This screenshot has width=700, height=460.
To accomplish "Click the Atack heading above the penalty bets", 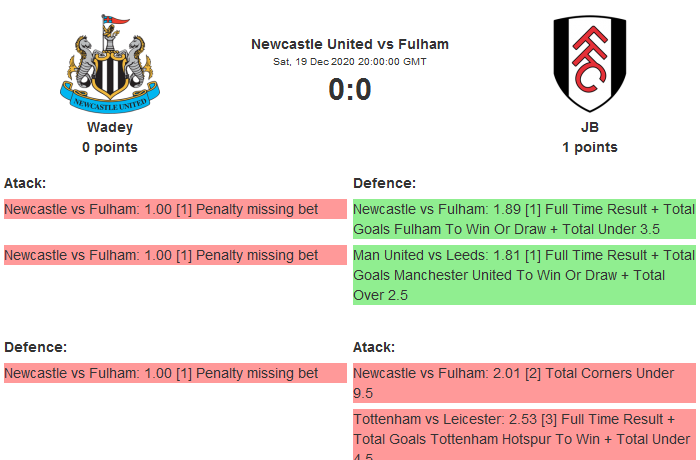I will click(25, 183).
